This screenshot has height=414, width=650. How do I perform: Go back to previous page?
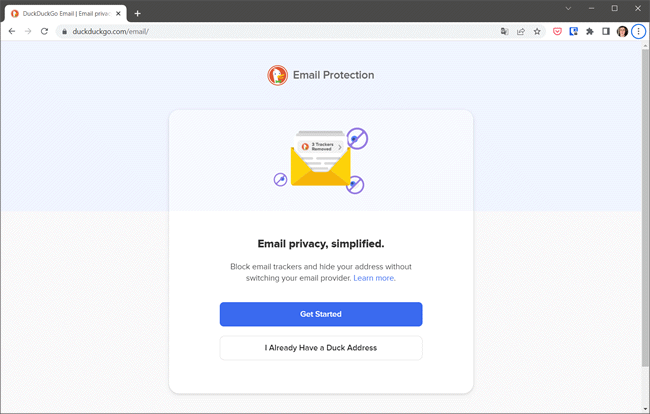pos(12,31)
